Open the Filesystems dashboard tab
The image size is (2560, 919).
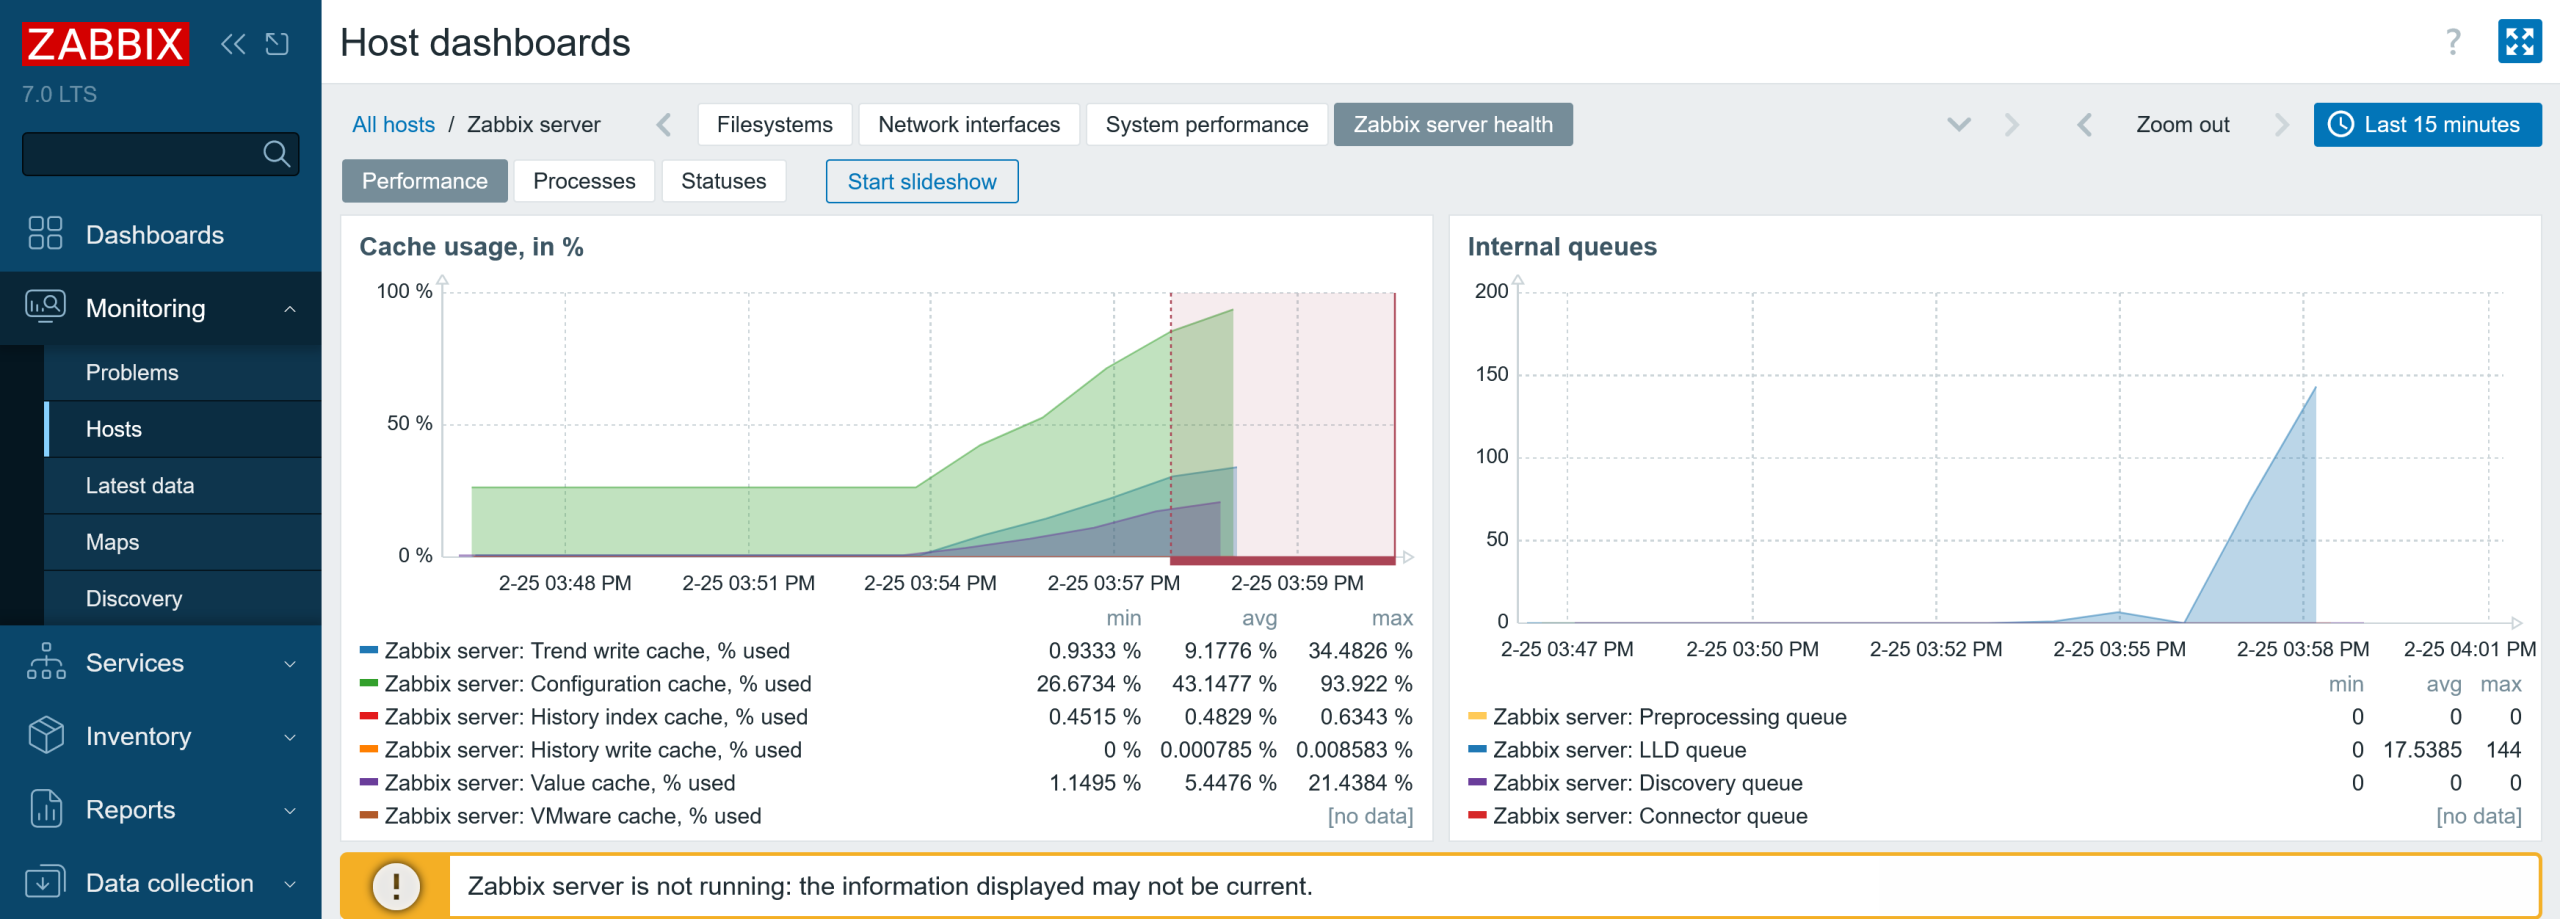point(774,125)
